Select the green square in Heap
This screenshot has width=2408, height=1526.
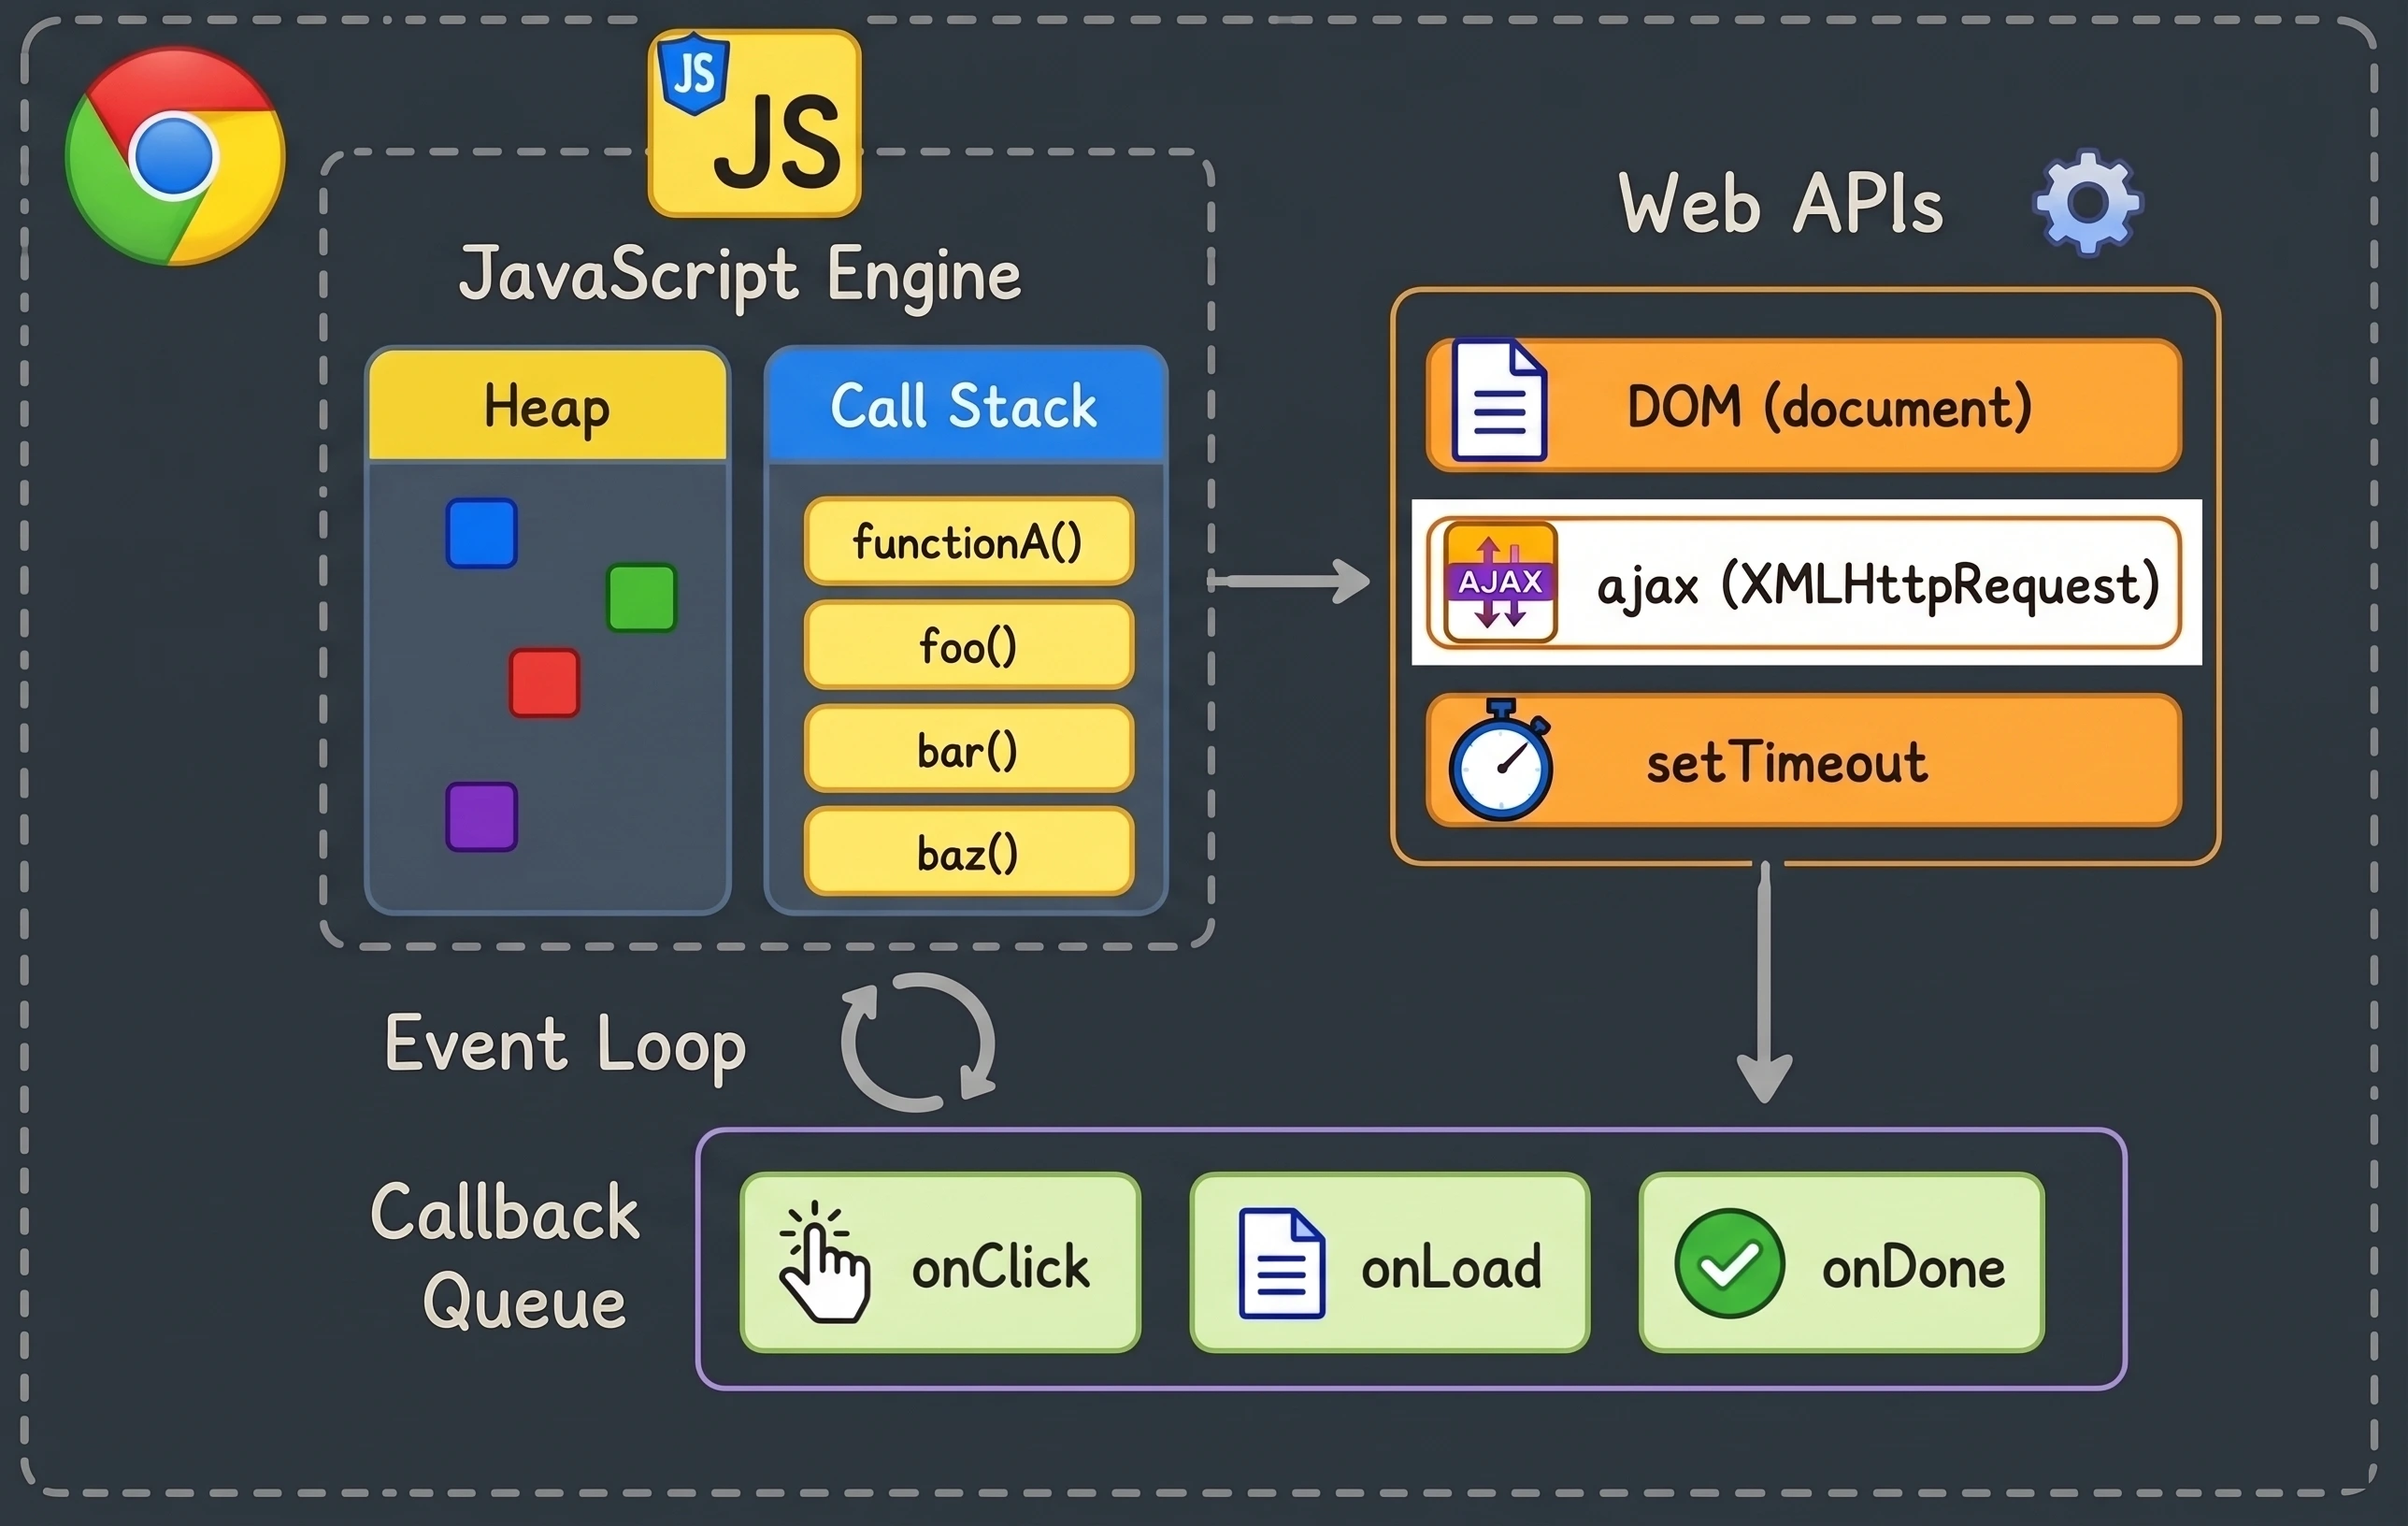(642, 598)
